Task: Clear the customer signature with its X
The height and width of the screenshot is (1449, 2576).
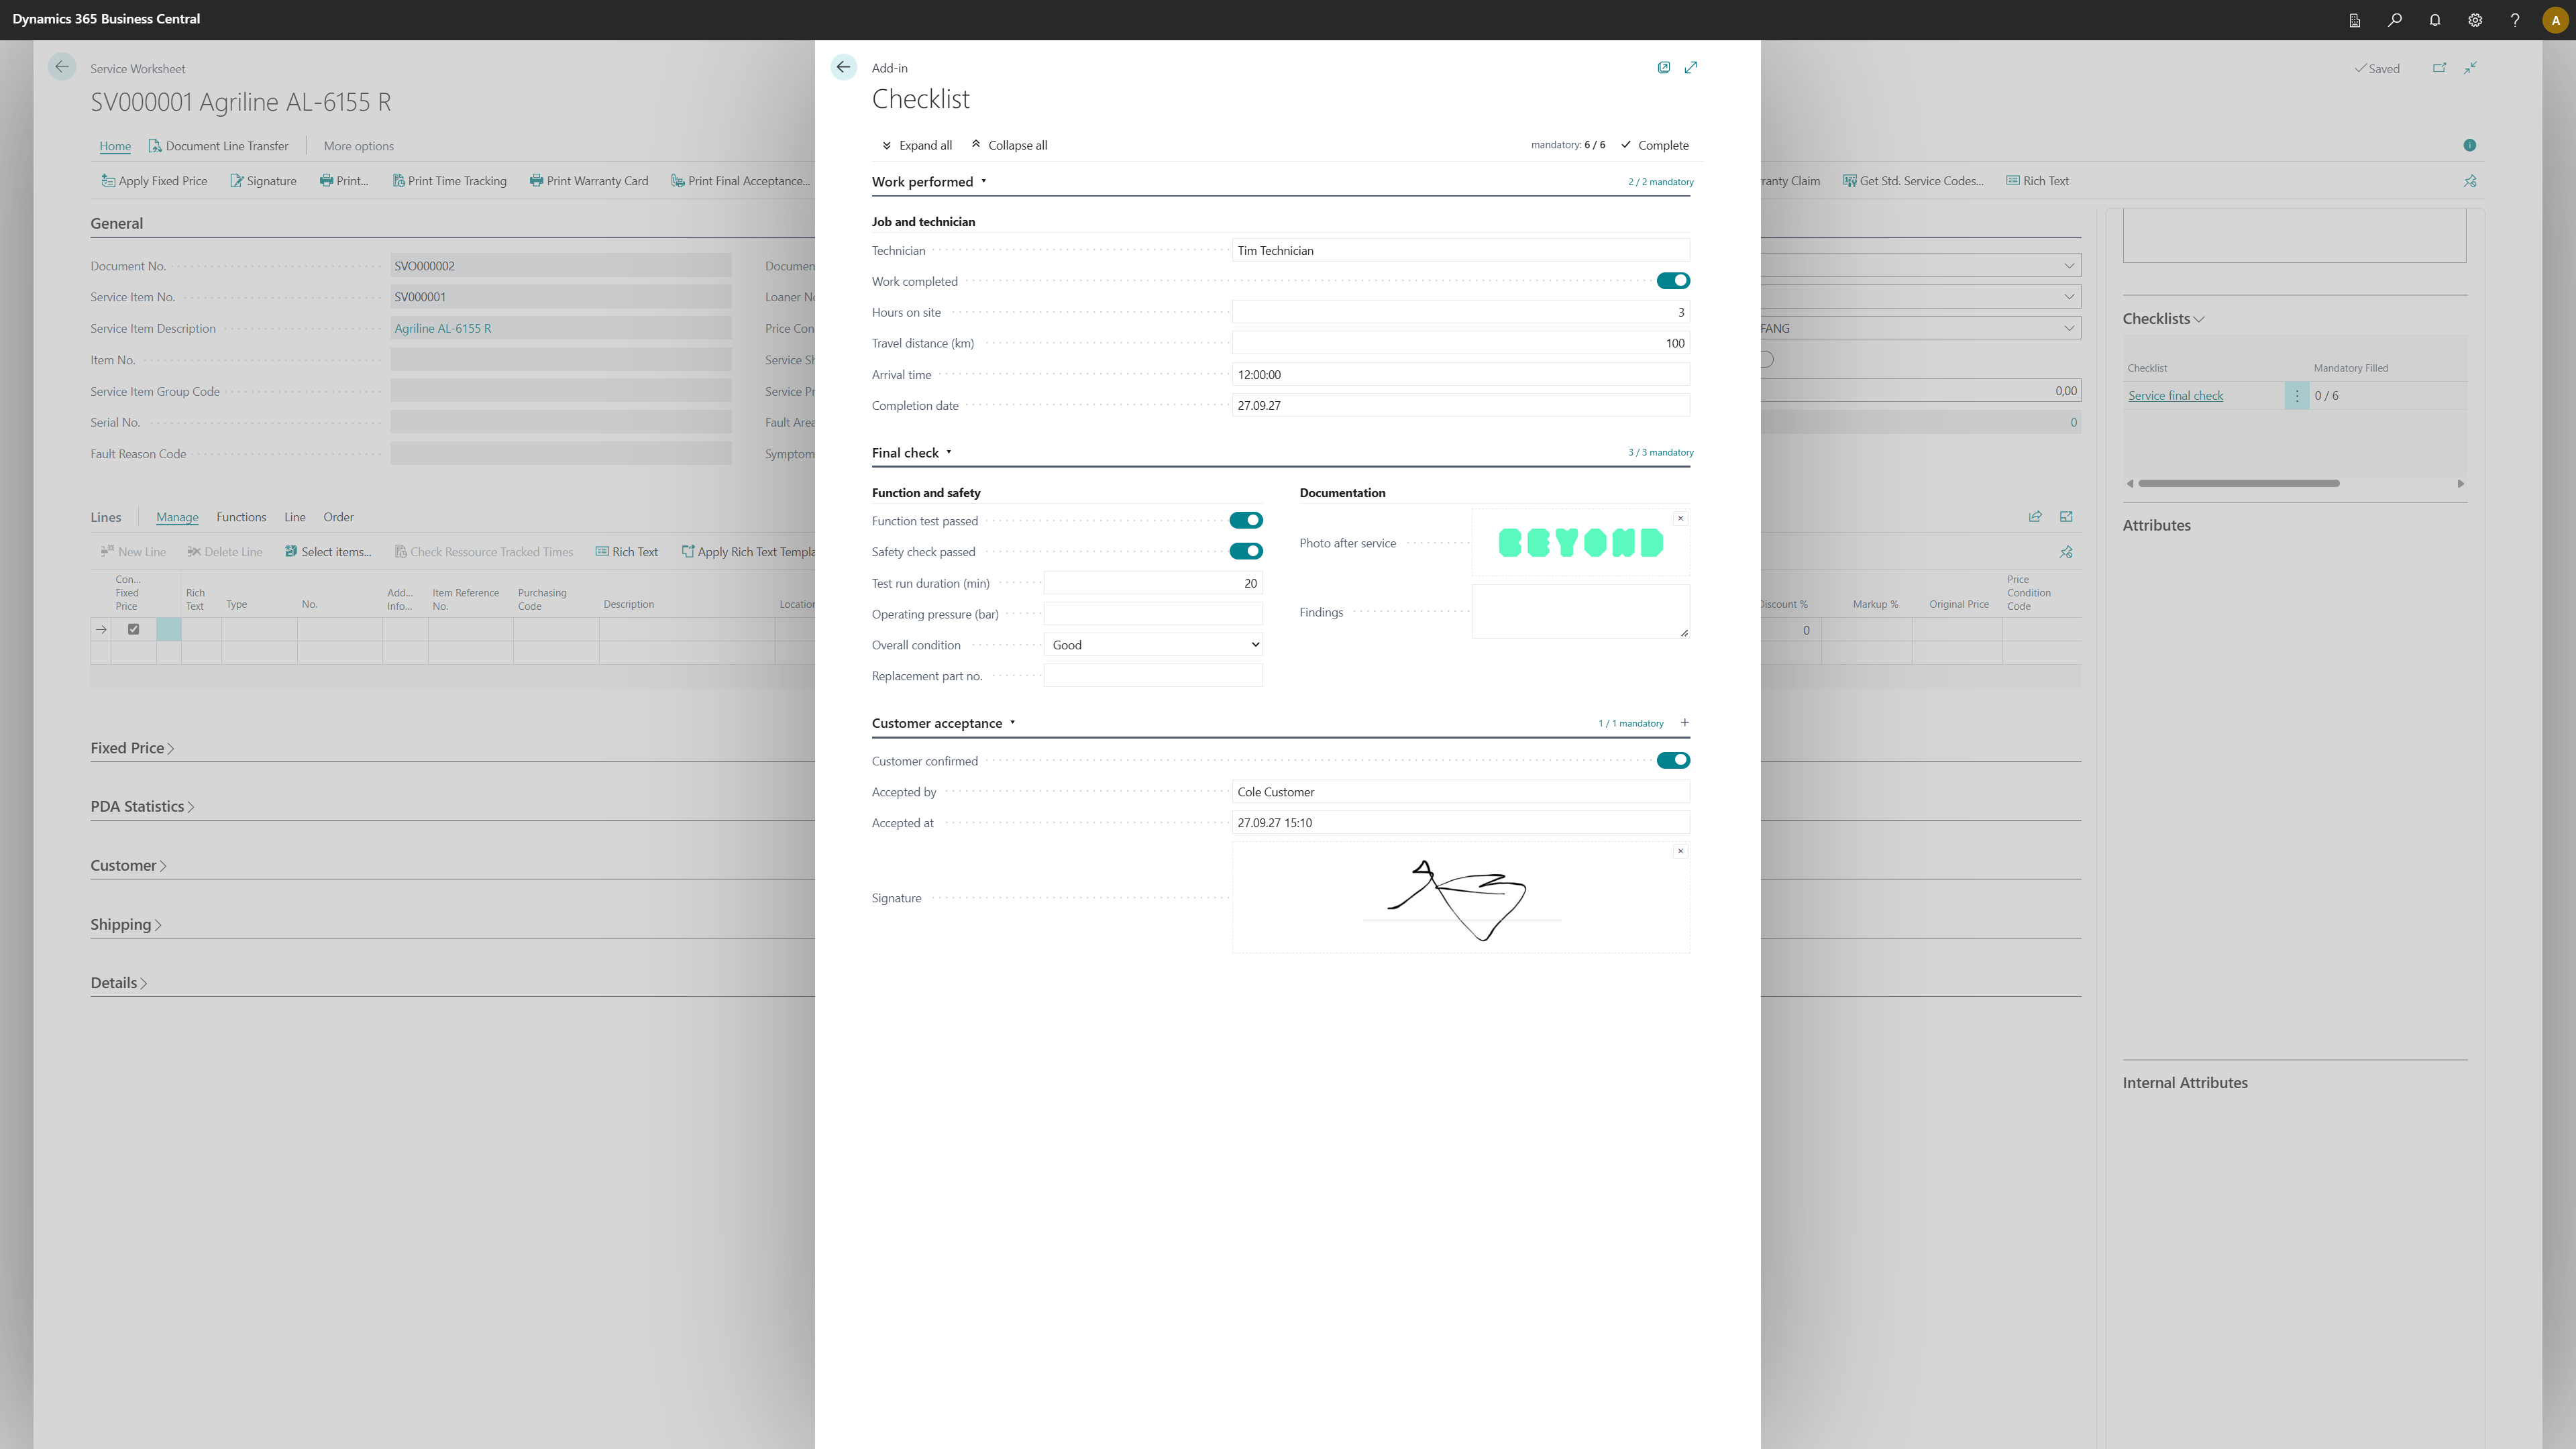Action: (1680, 851)
